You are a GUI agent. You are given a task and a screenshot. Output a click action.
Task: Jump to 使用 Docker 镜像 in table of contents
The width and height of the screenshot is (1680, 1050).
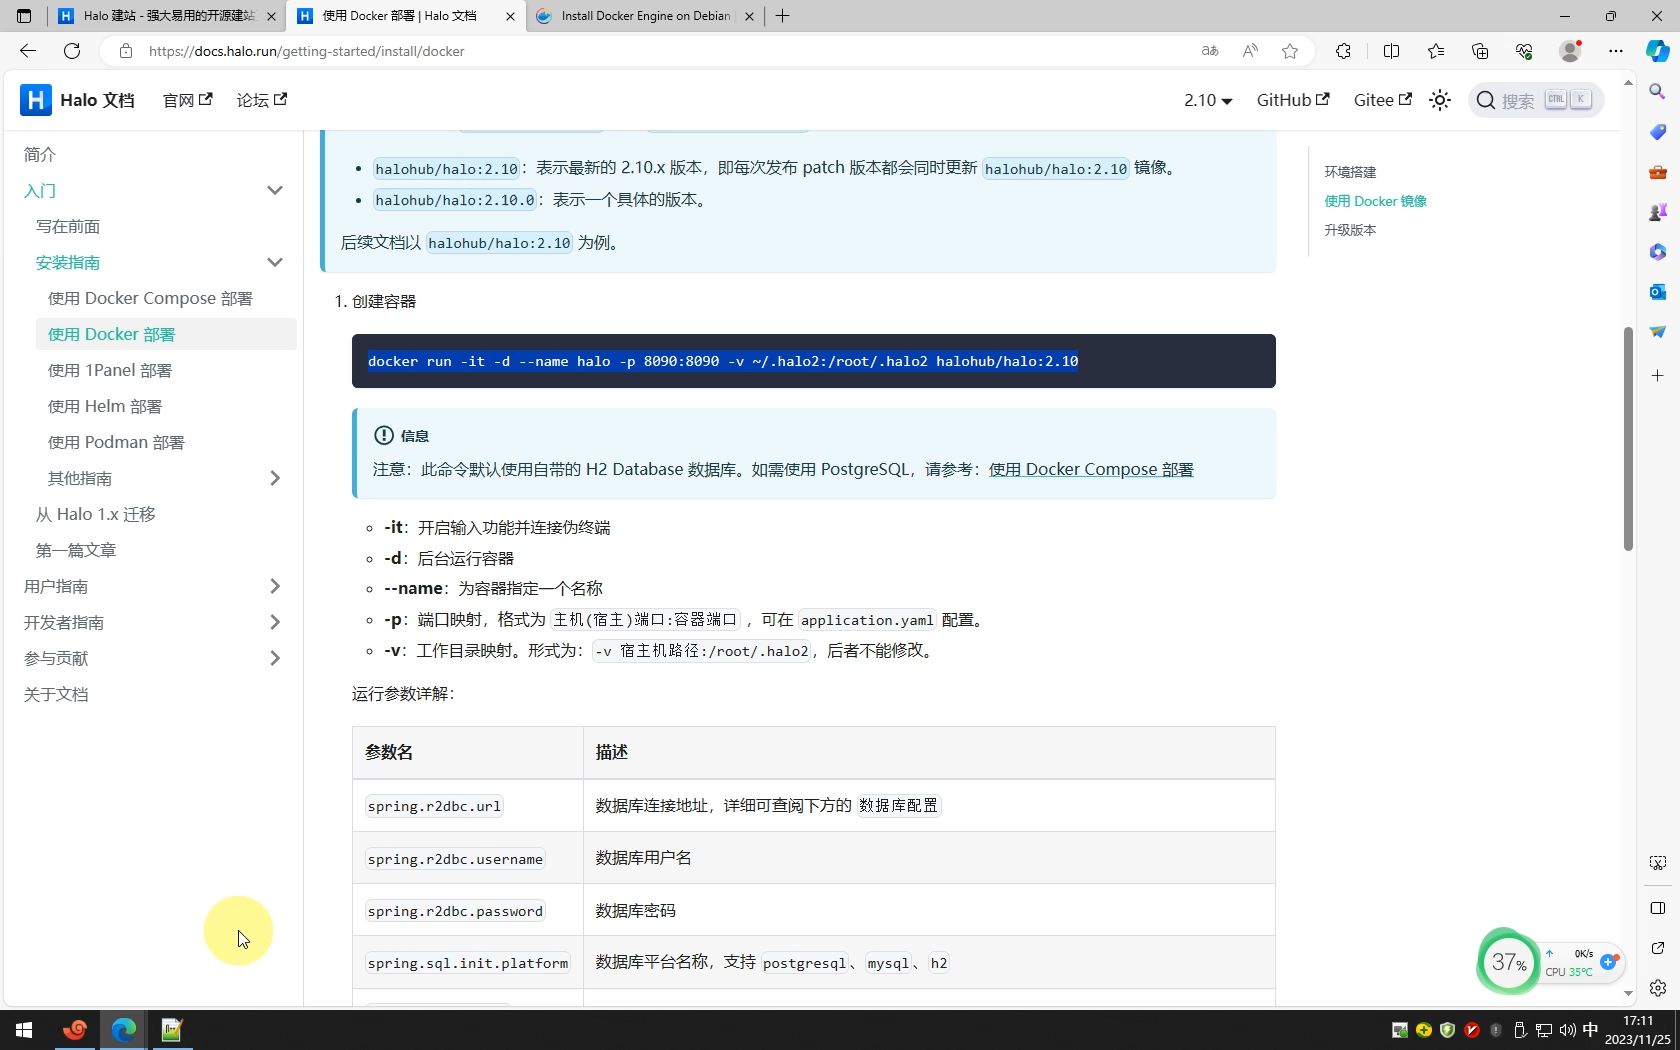[1376, 201]
